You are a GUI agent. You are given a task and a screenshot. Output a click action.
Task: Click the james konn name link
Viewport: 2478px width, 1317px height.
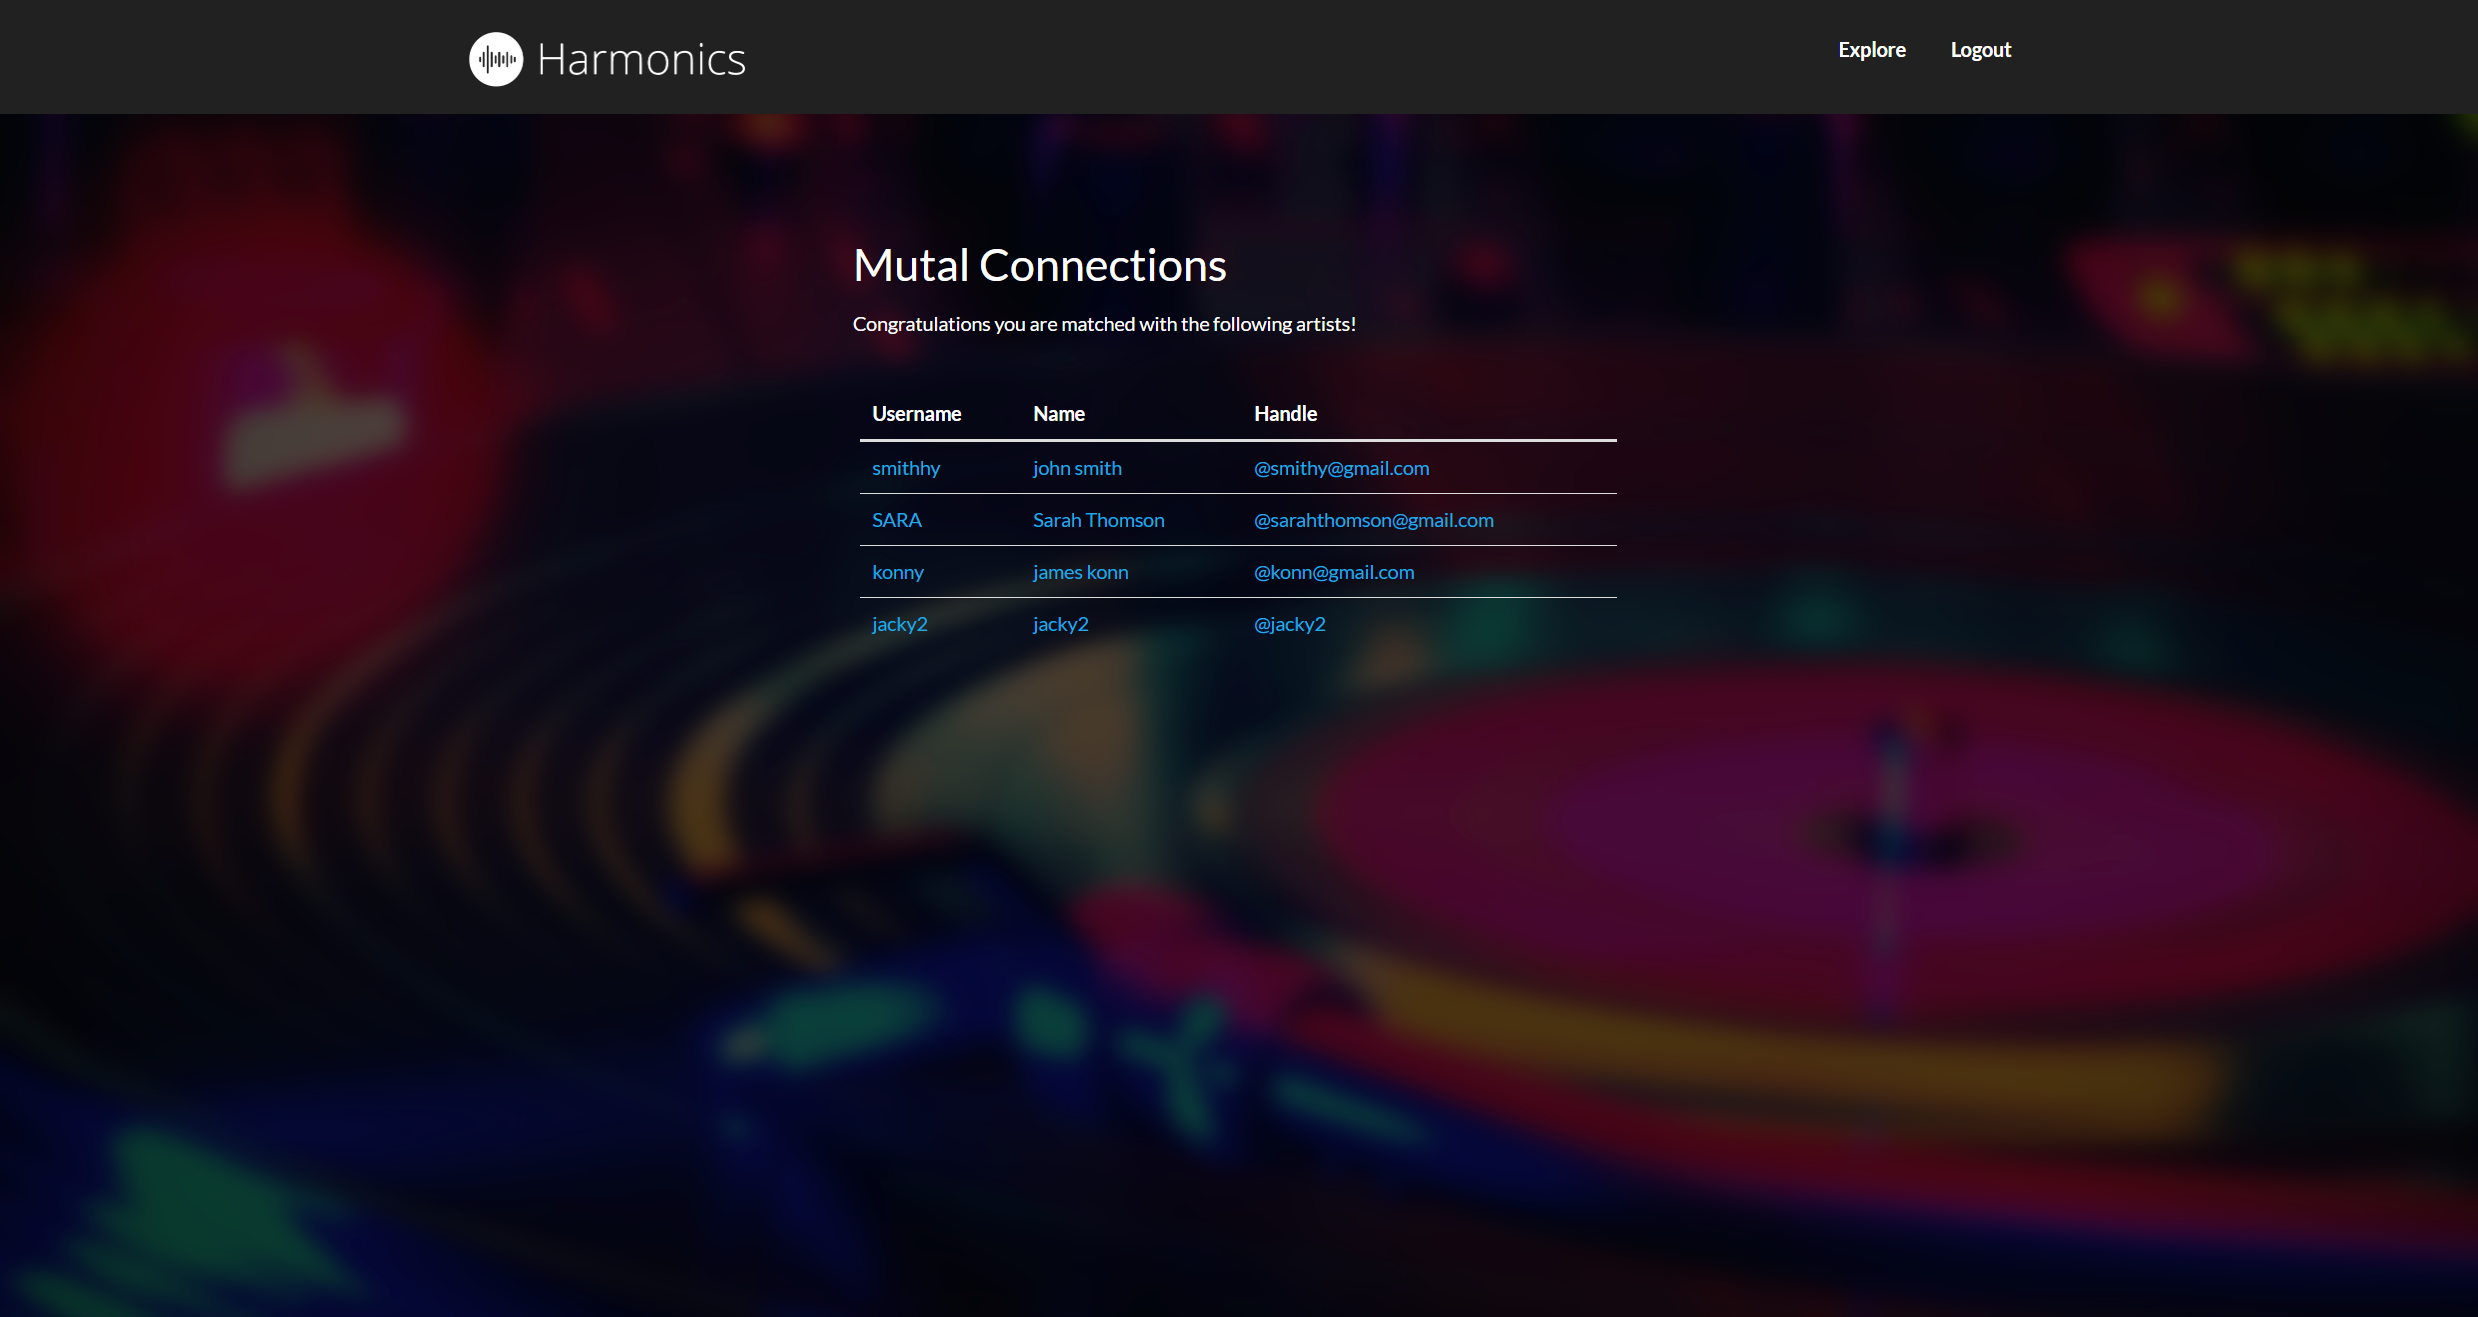(1080, 572)
